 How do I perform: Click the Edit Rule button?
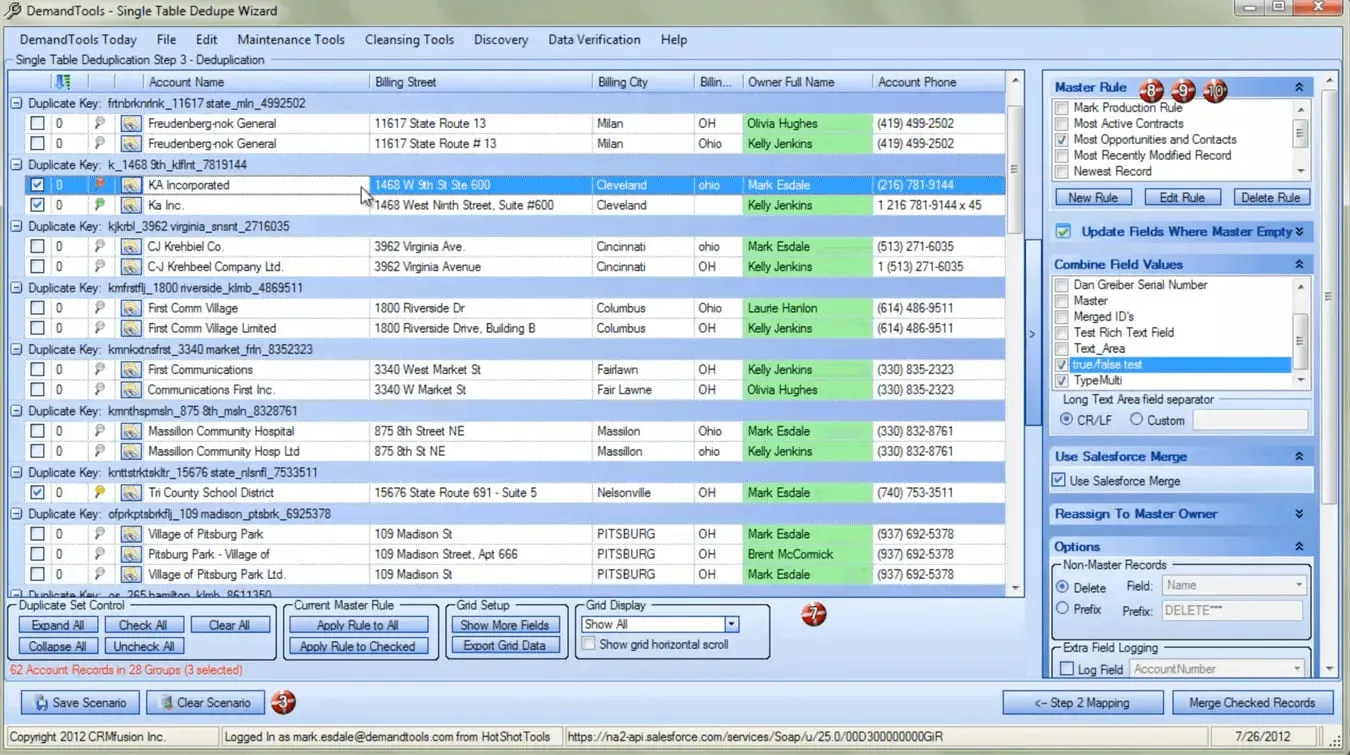click(1182, 197)
